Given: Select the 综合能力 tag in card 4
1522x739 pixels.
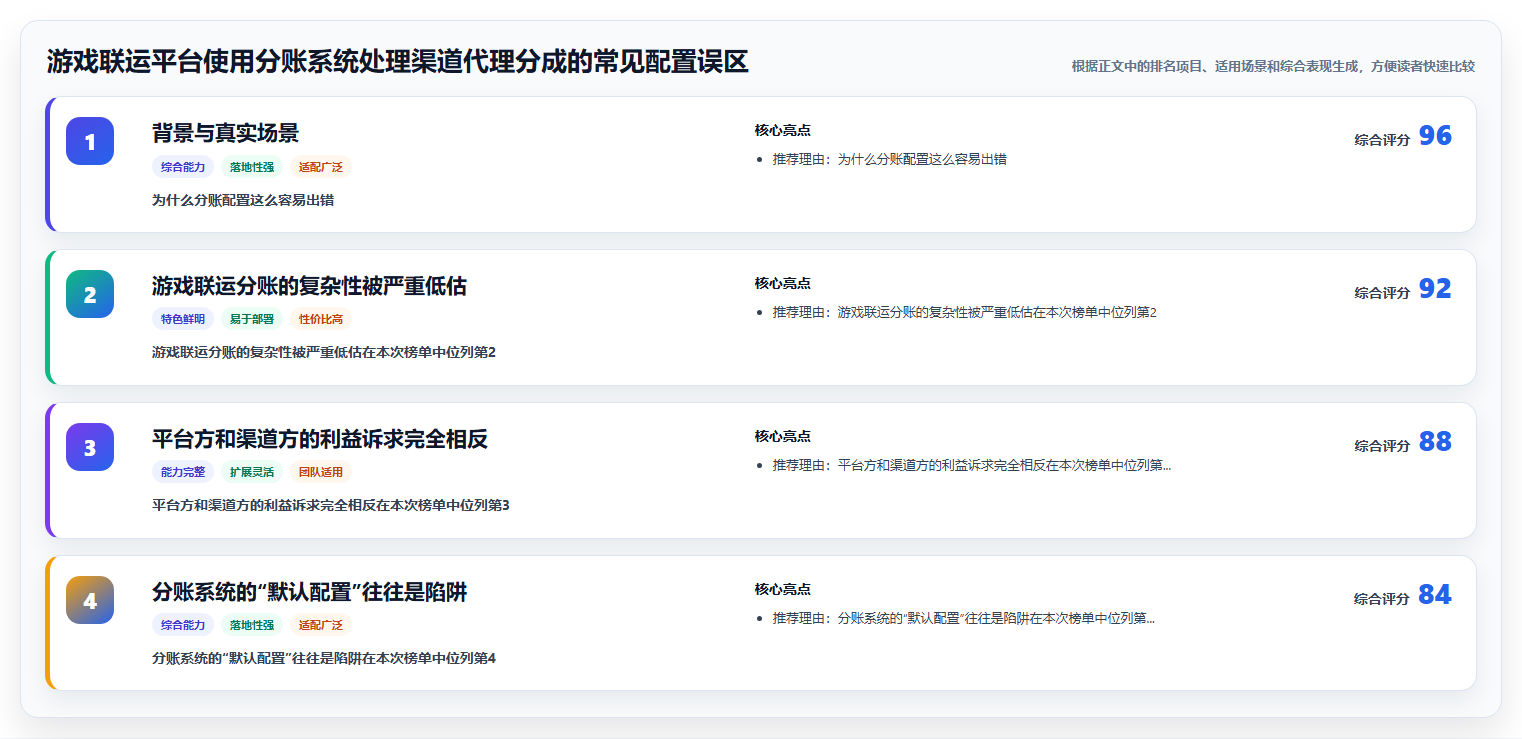Looking at the screenshot, I should pyautogui.click(x=183, y=626).
